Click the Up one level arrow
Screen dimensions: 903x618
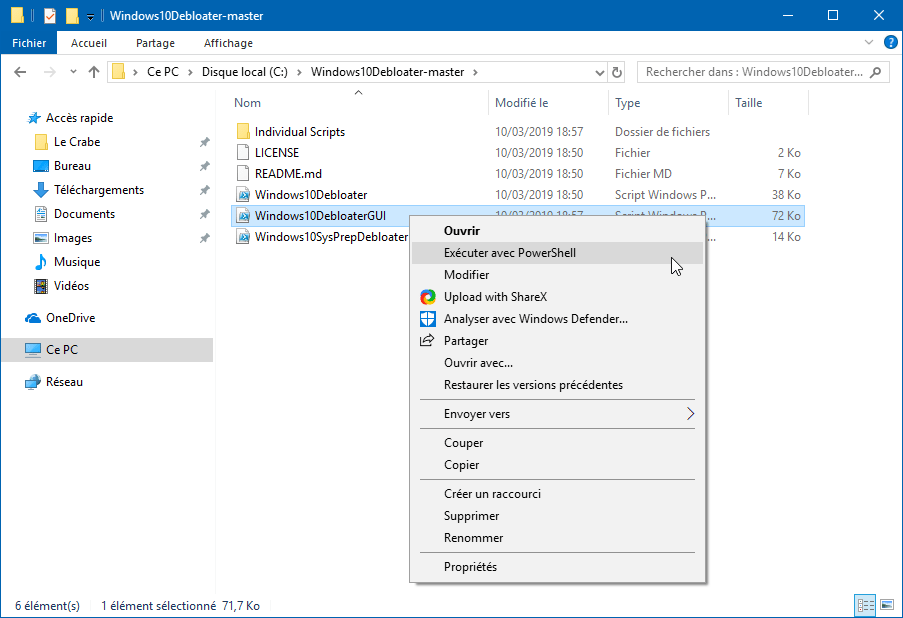click(x=94, y=72)
